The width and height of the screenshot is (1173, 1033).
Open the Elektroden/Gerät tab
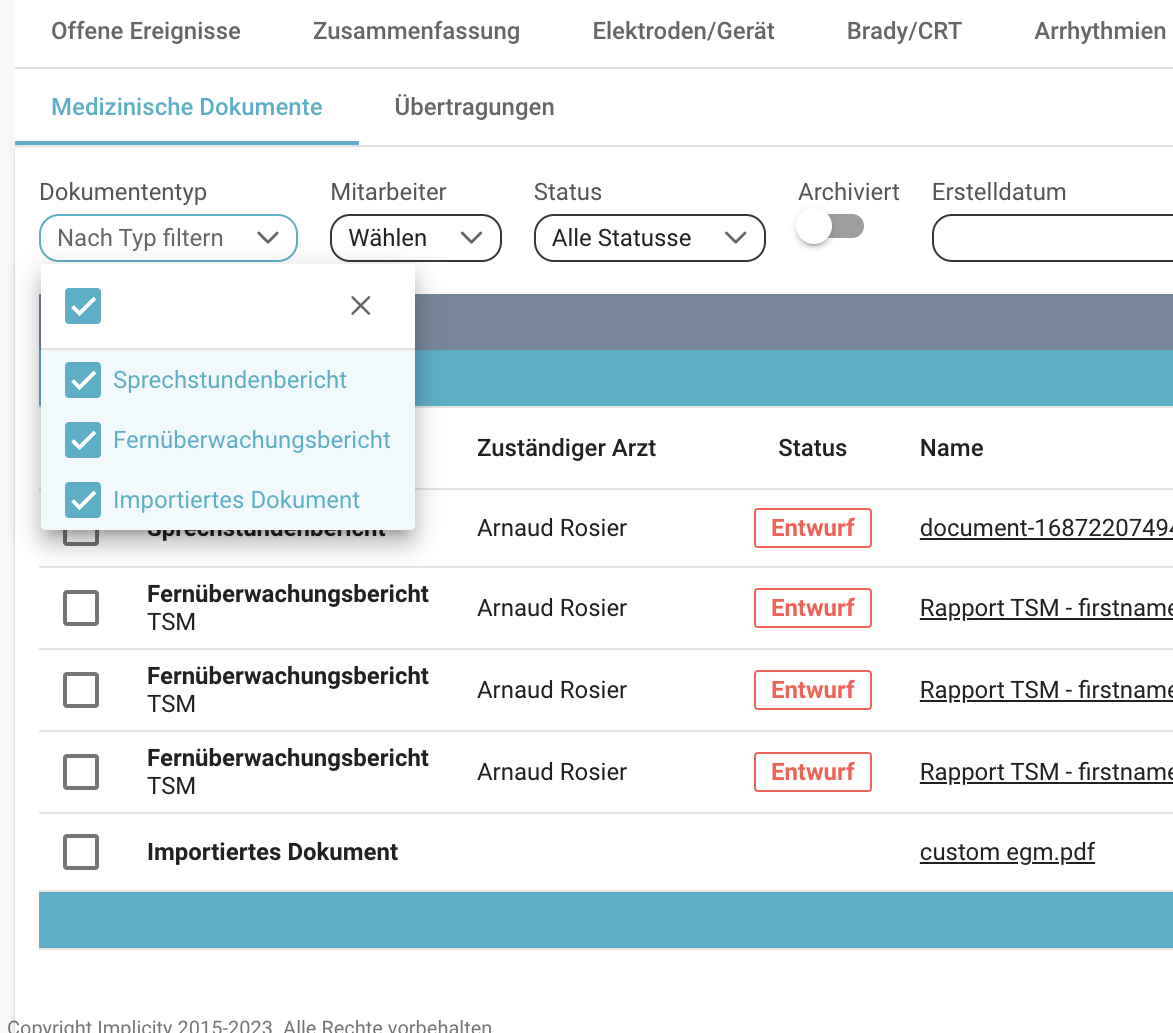pyautogui.click(x=683, y=31)
